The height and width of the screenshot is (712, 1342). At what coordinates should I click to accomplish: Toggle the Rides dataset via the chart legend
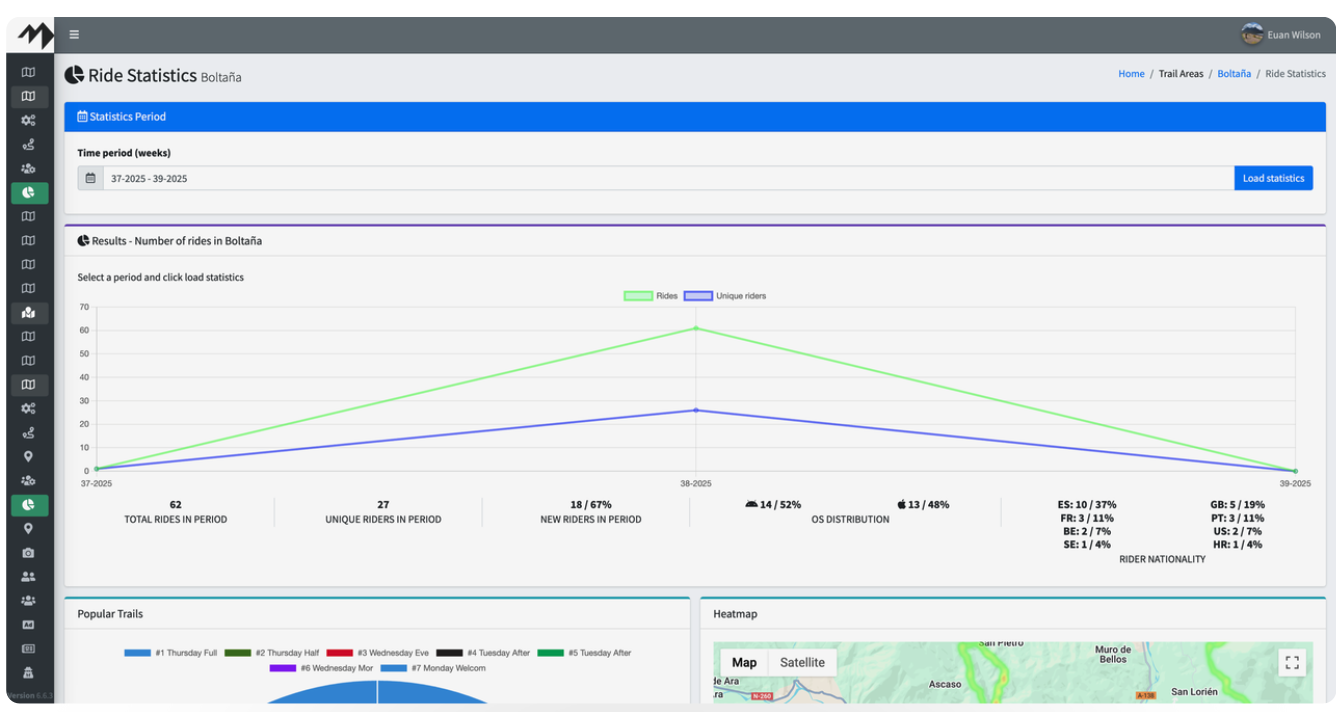coord(662,295)
